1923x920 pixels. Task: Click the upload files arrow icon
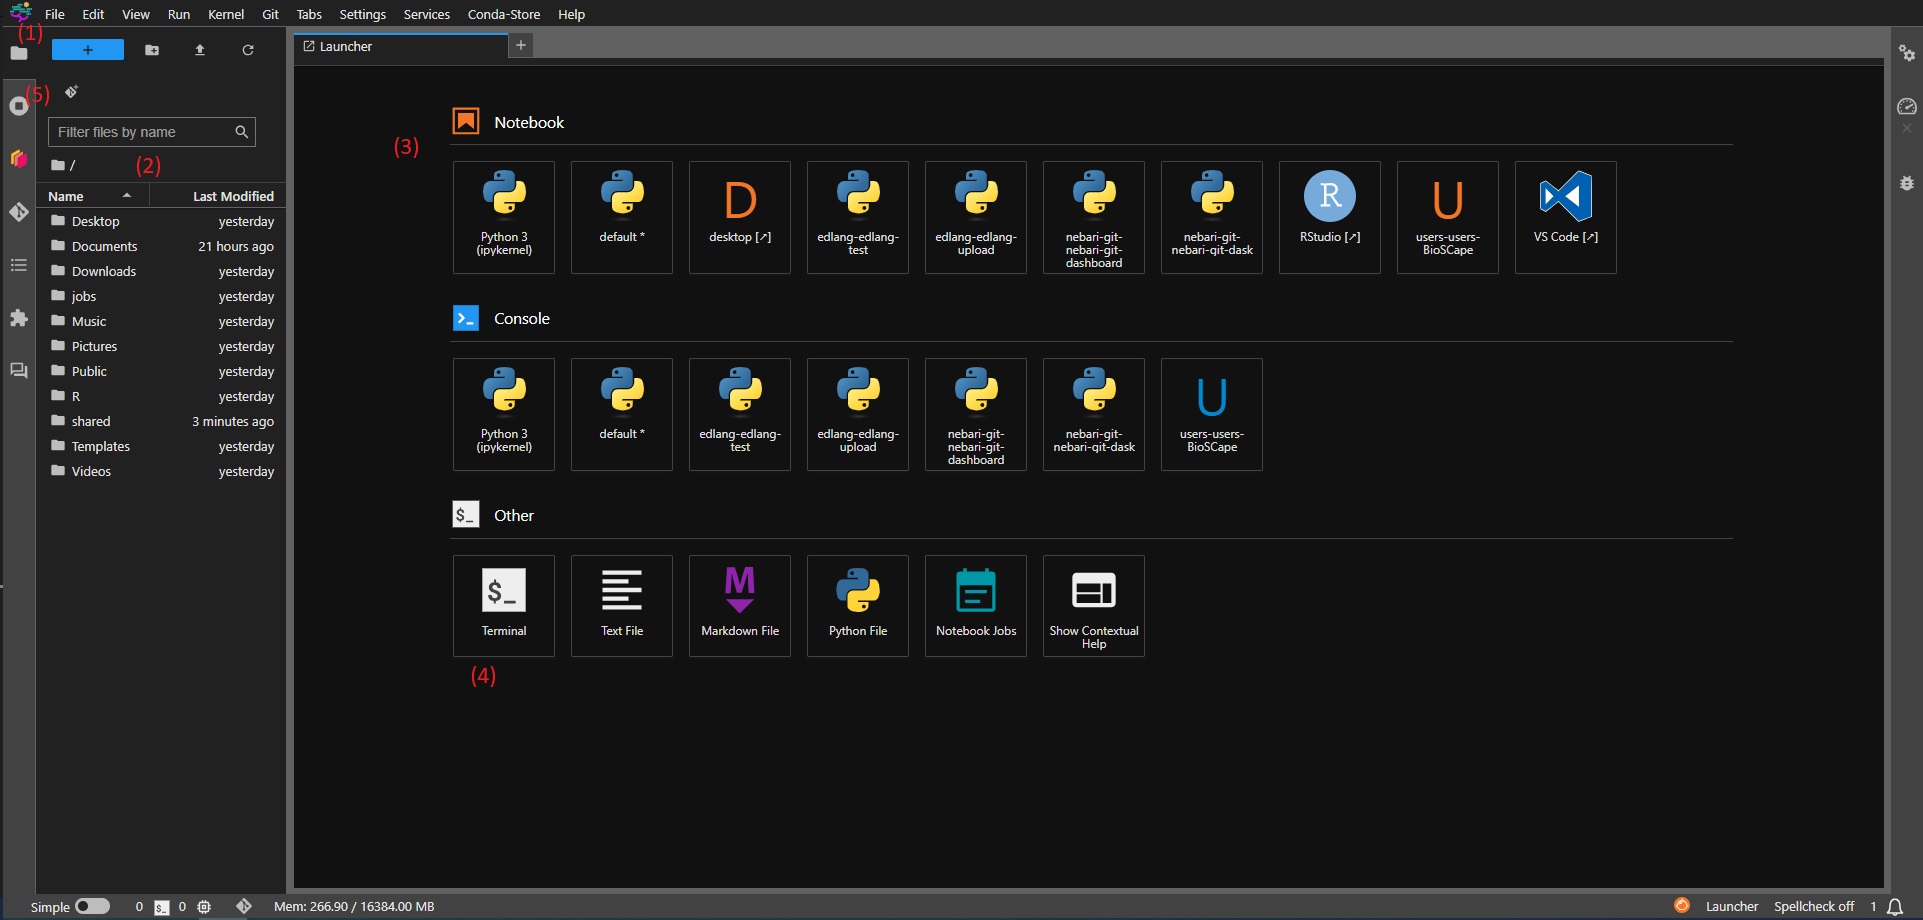pyautogui.click(x=200, y=50)
